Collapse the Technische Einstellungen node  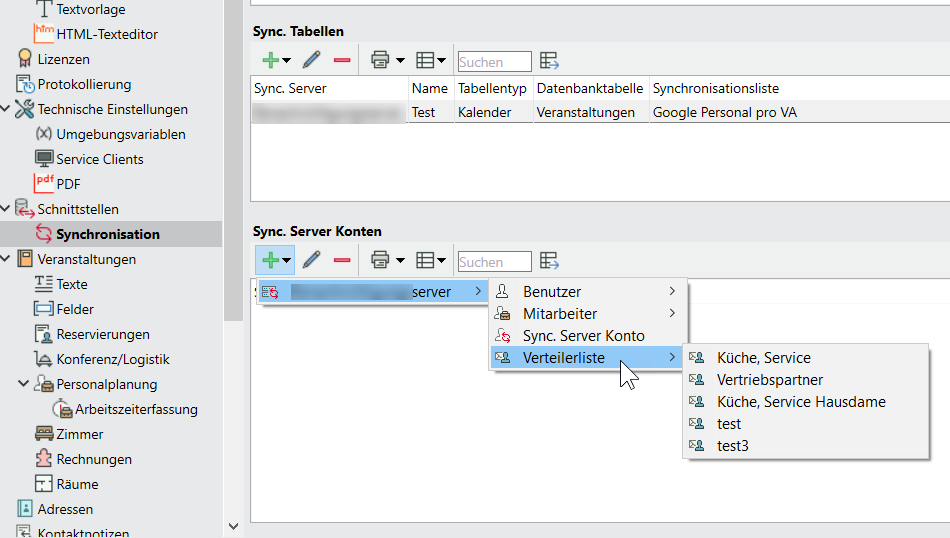pyautogui.click(x=6, y=109)
